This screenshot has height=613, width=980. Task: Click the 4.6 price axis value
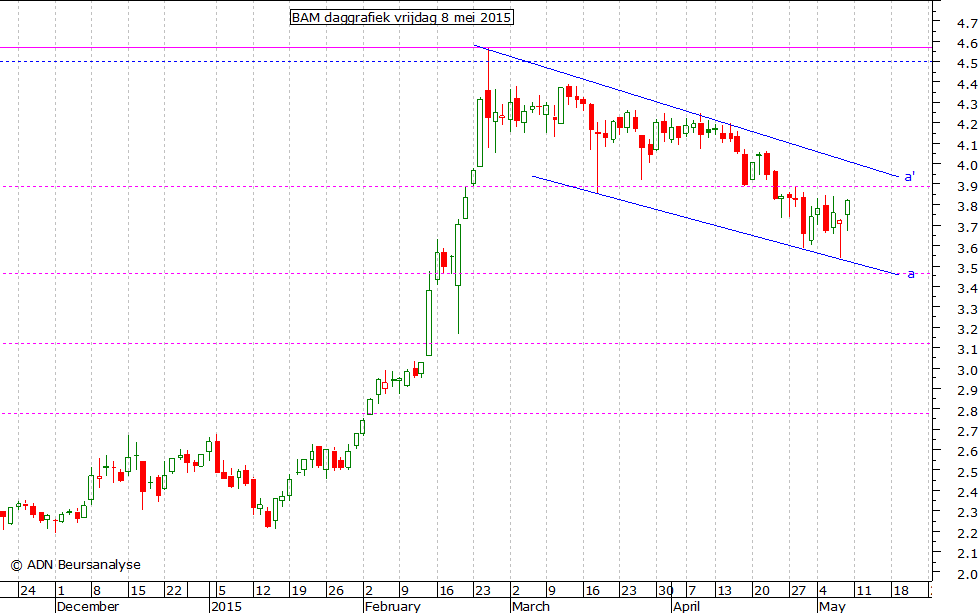point(967,44)
